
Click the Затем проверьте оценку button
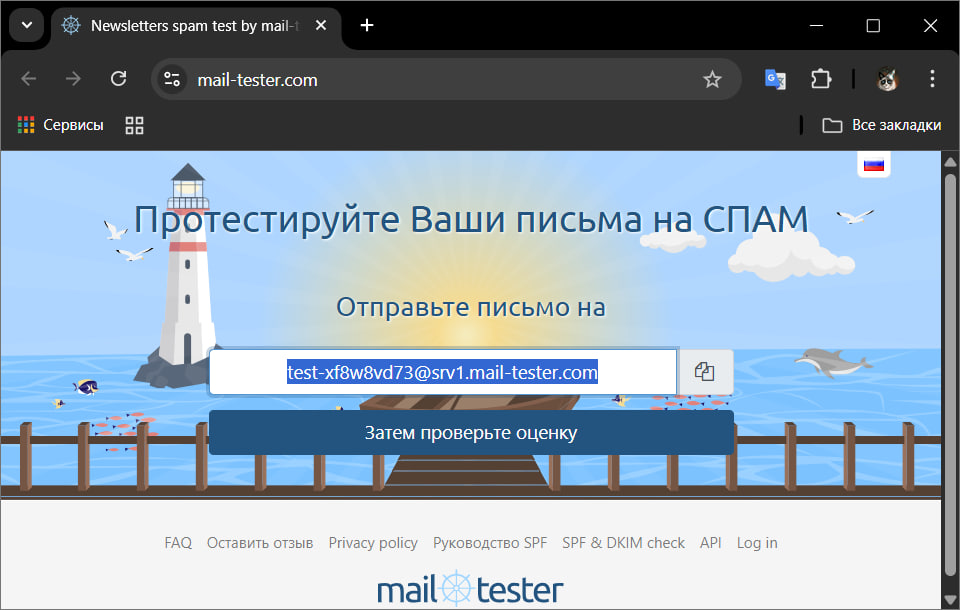click(x=470, y=433)
